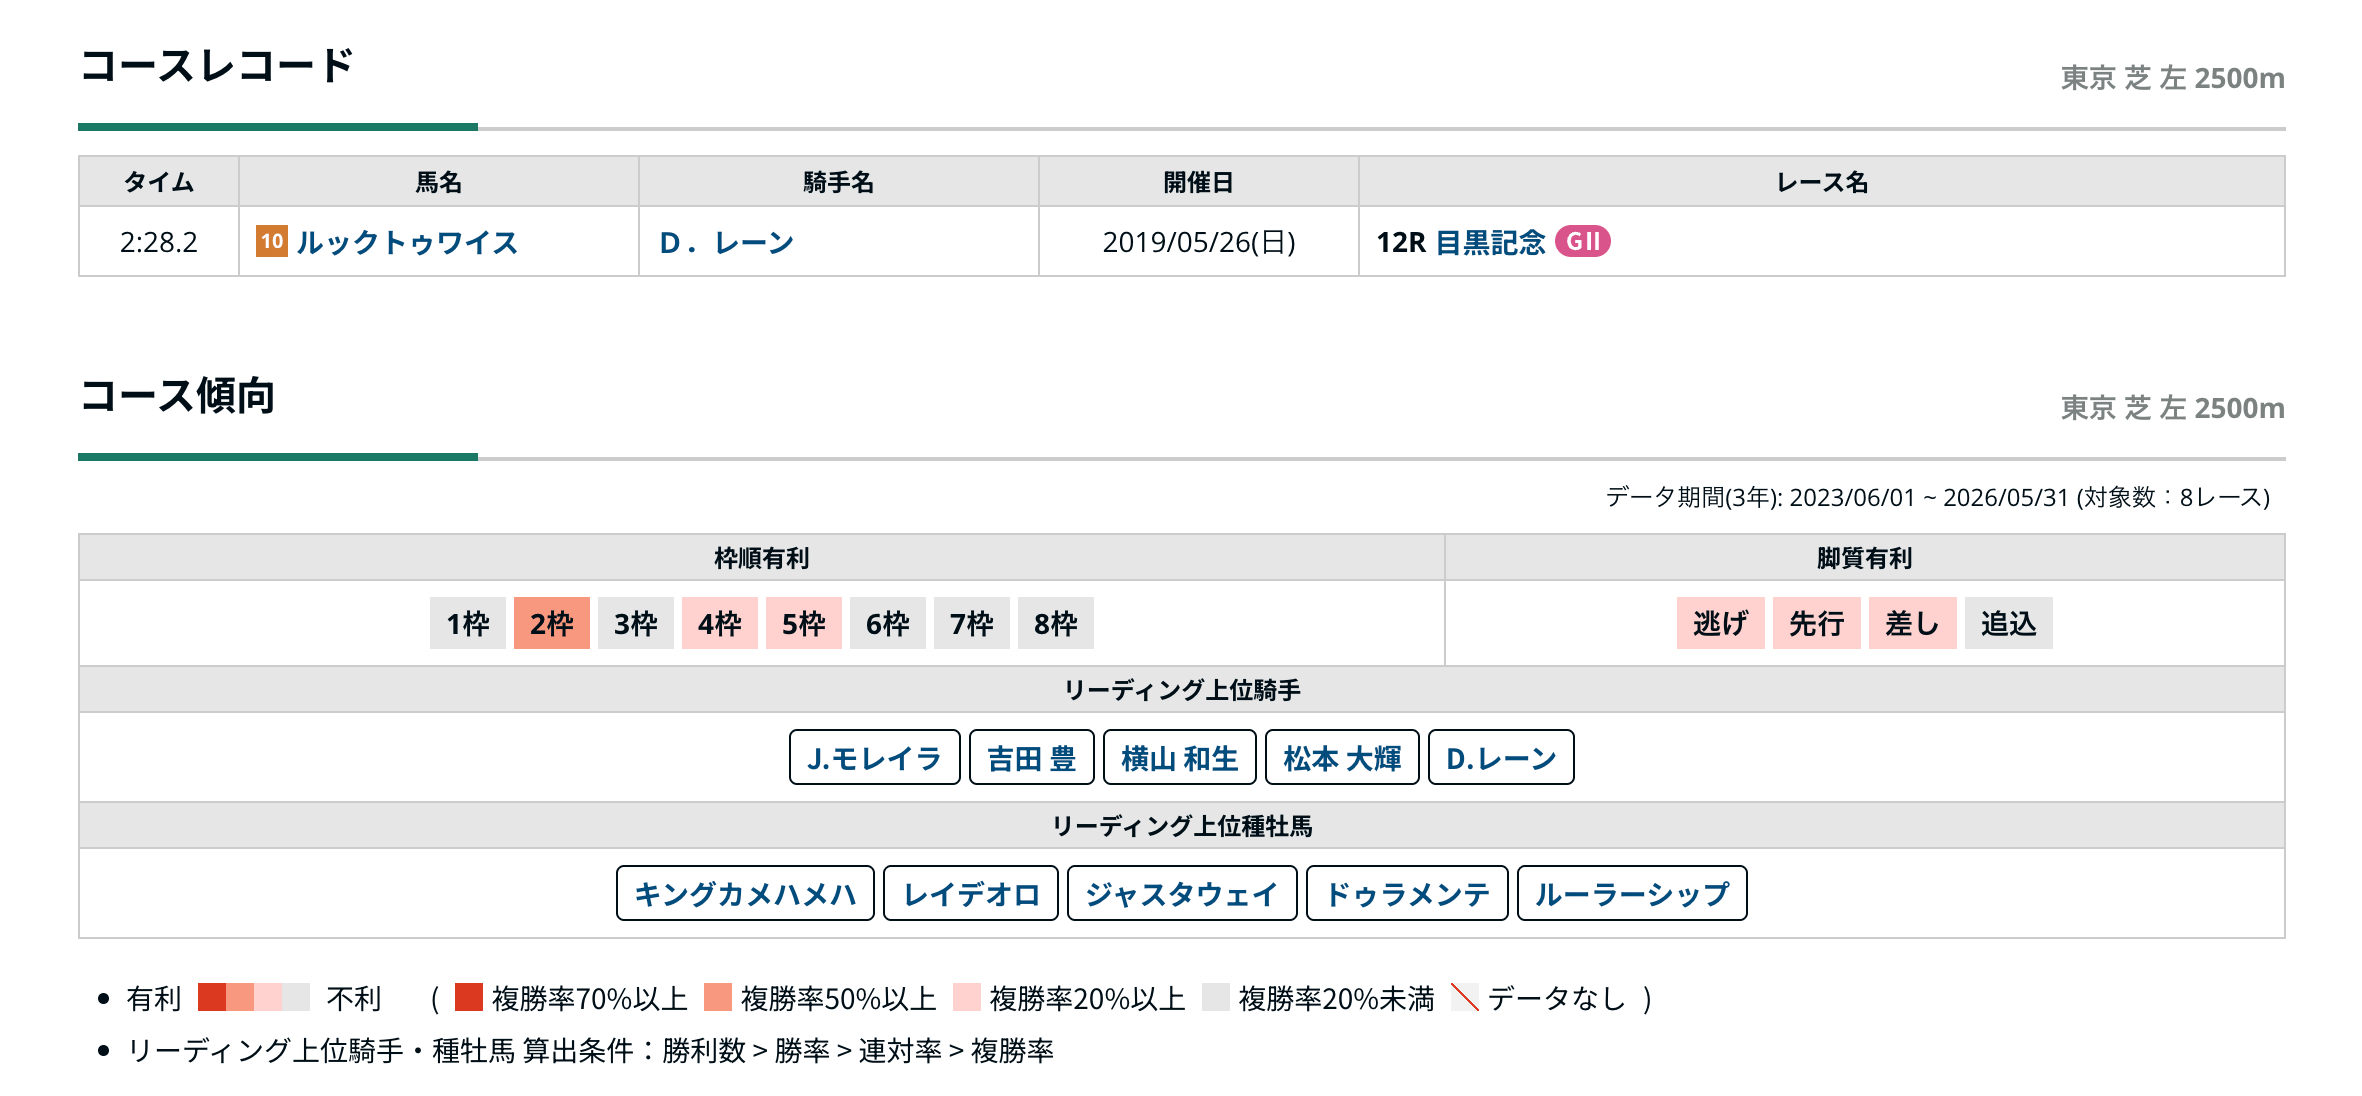Click the データなし slashed legend icon
The image size is (2362, 1096).
tap(1465, 997)
